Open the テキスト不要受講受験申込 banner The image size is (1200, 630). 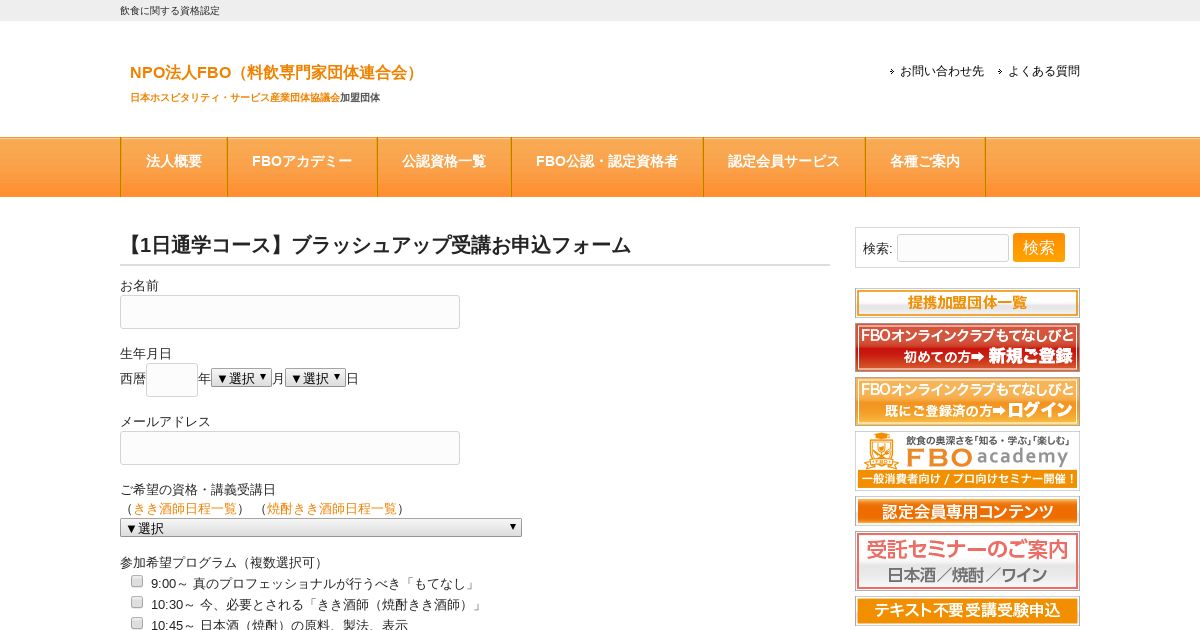click(x=967, y=611)
